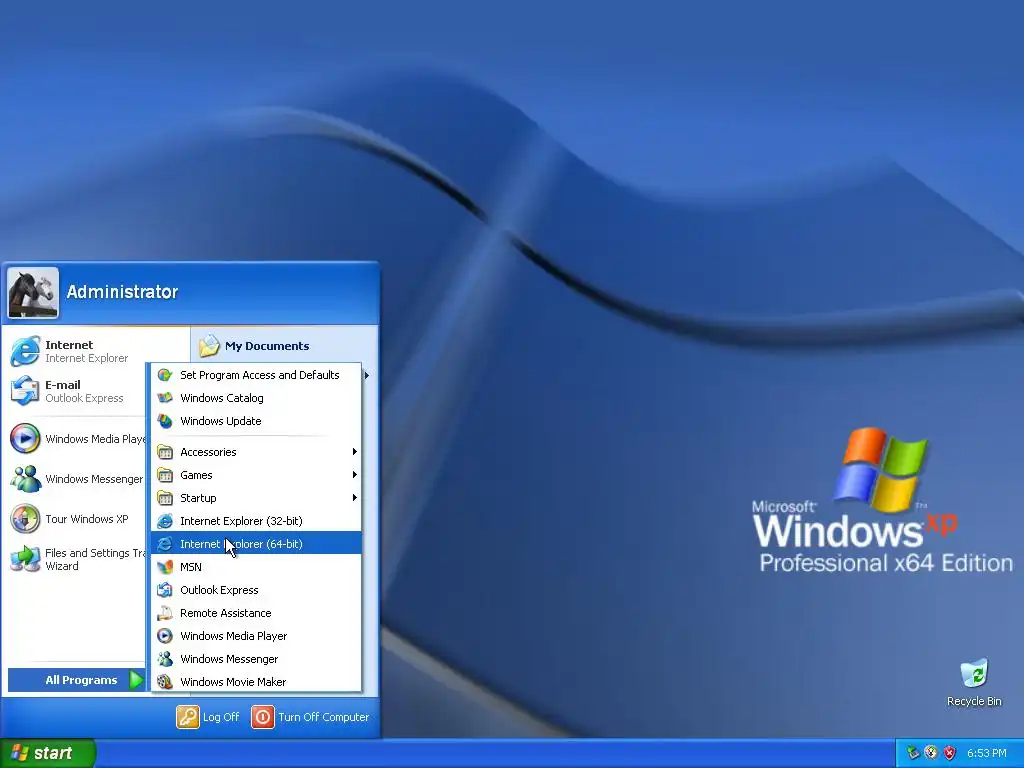Click the network connection tray icon
Screen dimensions: 1024x768
pos(913,753)
